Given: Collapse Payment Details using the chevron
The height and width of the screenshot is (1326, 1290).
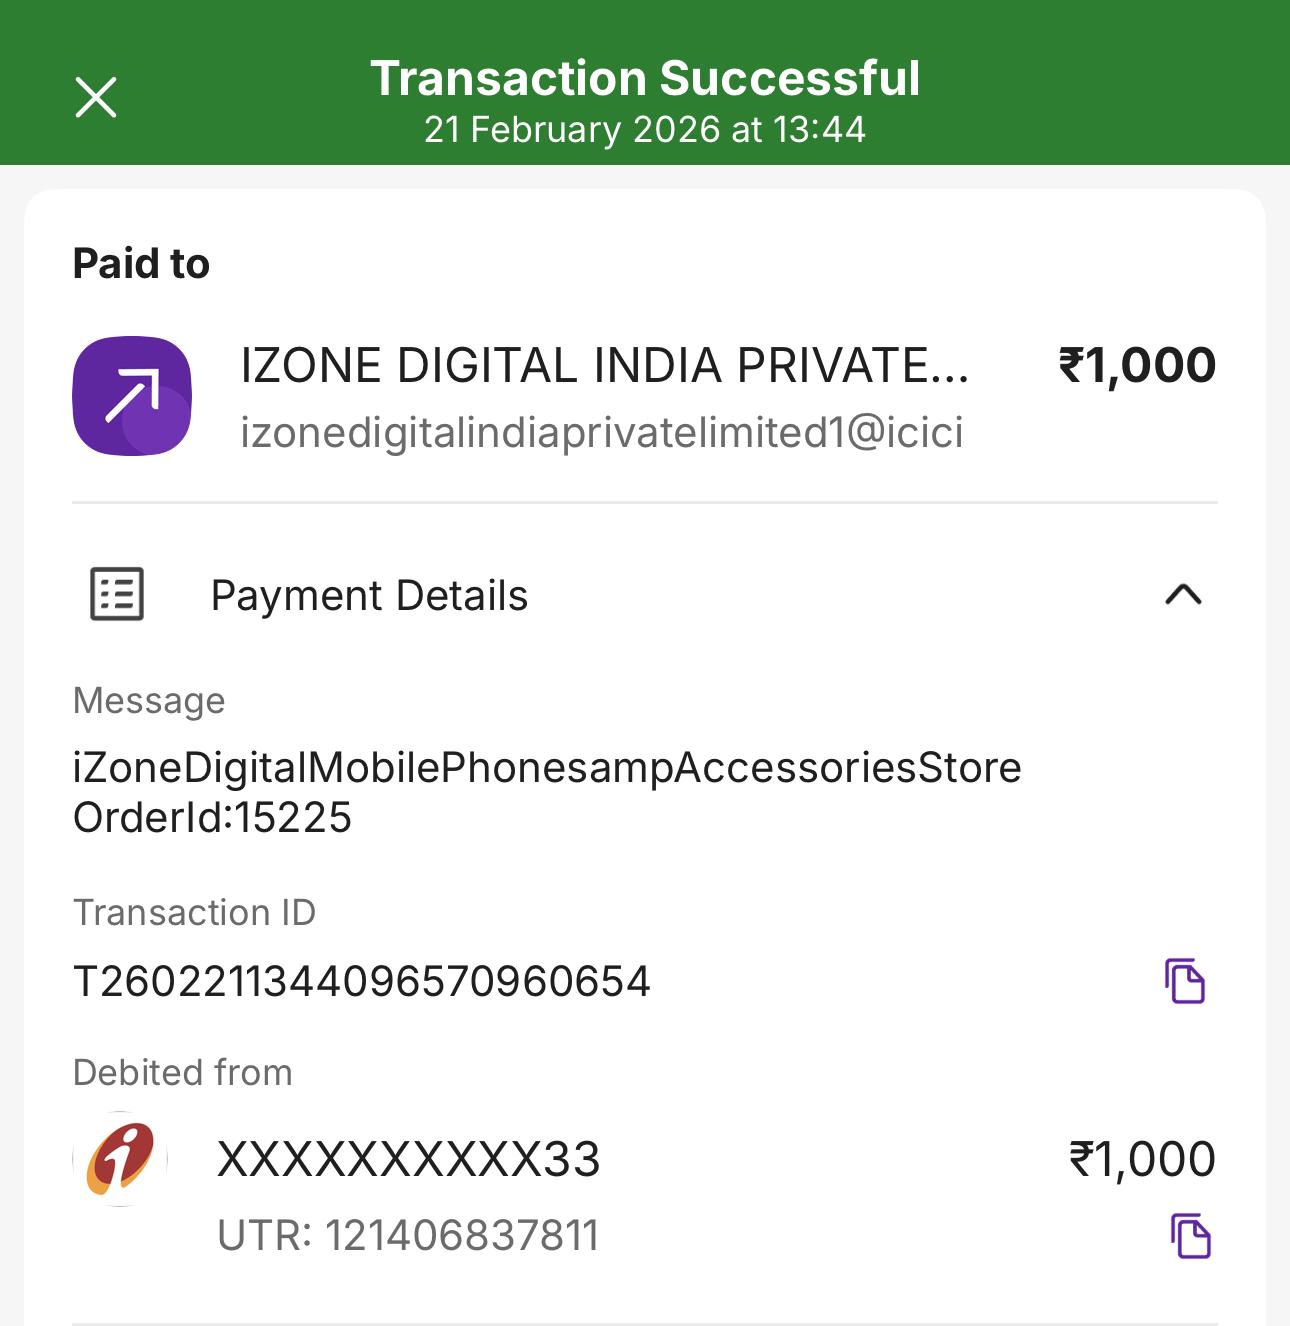Looking at the screenshot, I should click(x=1183, y=595).
